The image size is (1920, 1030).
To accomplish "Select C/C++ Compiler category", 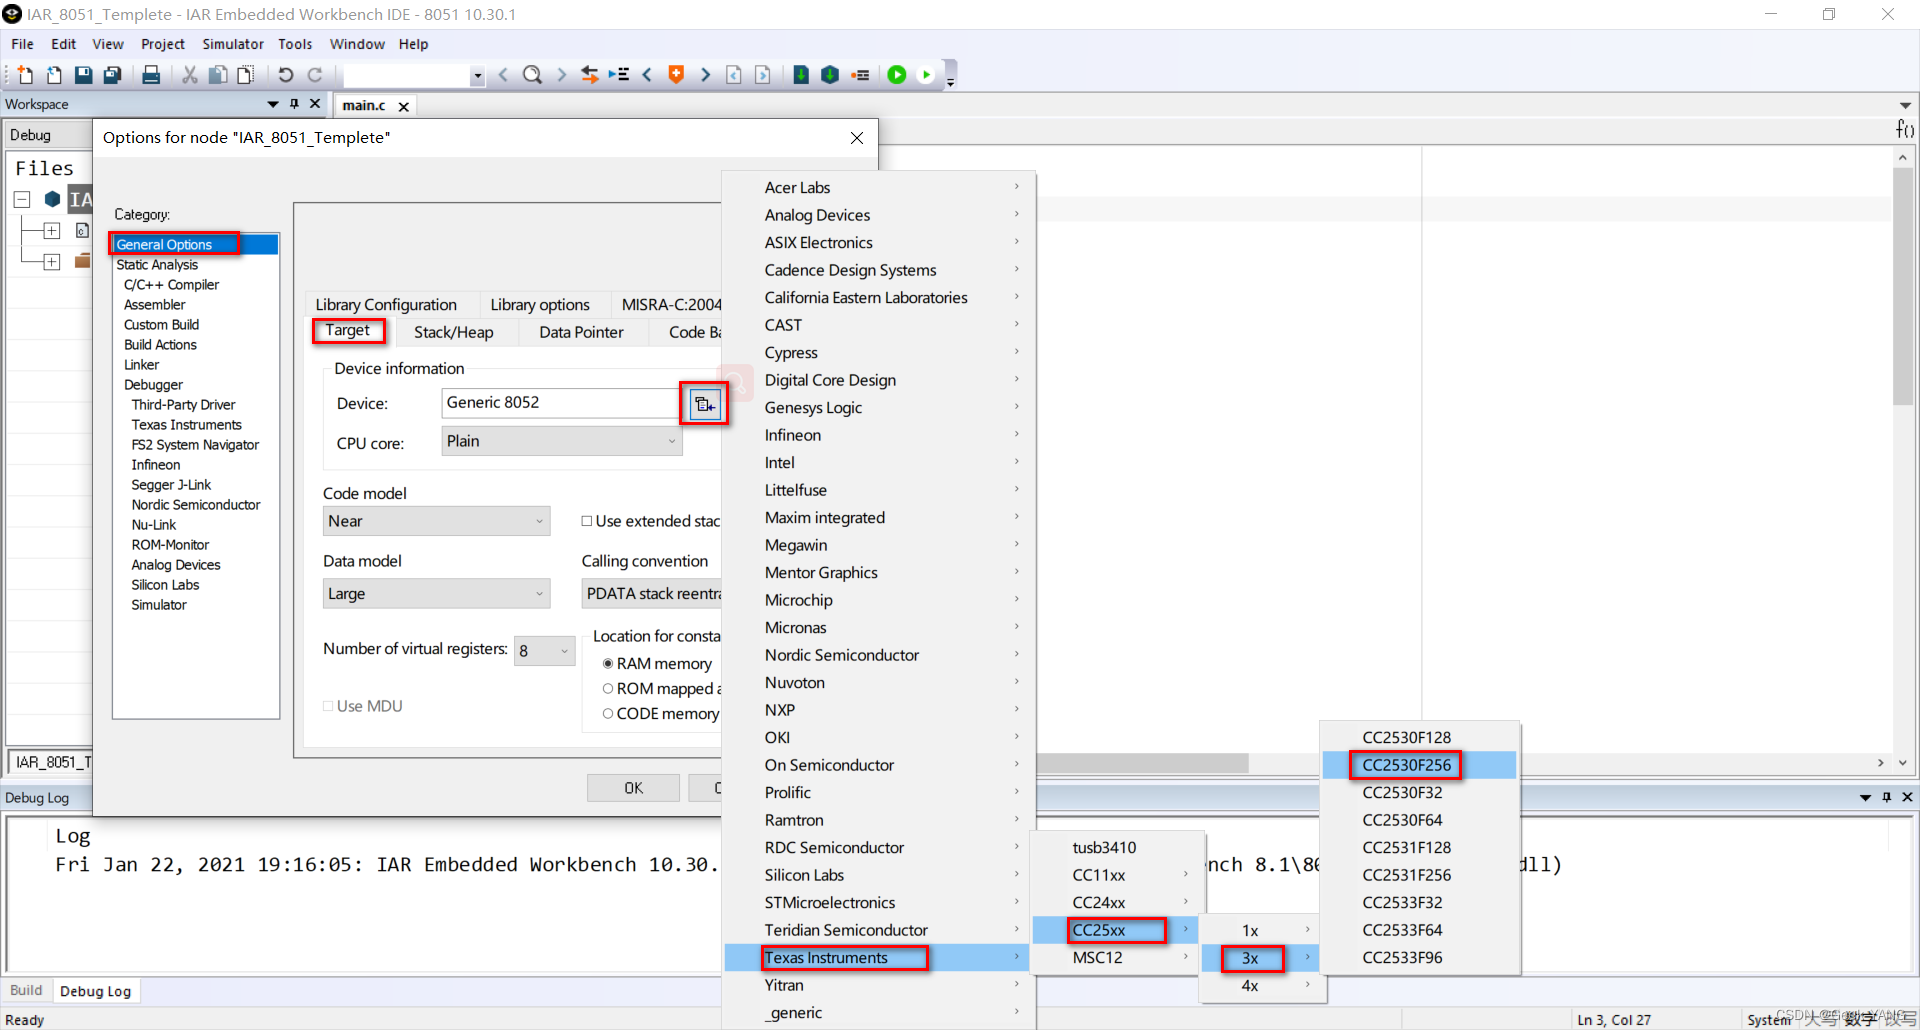I will coord(171,285).
